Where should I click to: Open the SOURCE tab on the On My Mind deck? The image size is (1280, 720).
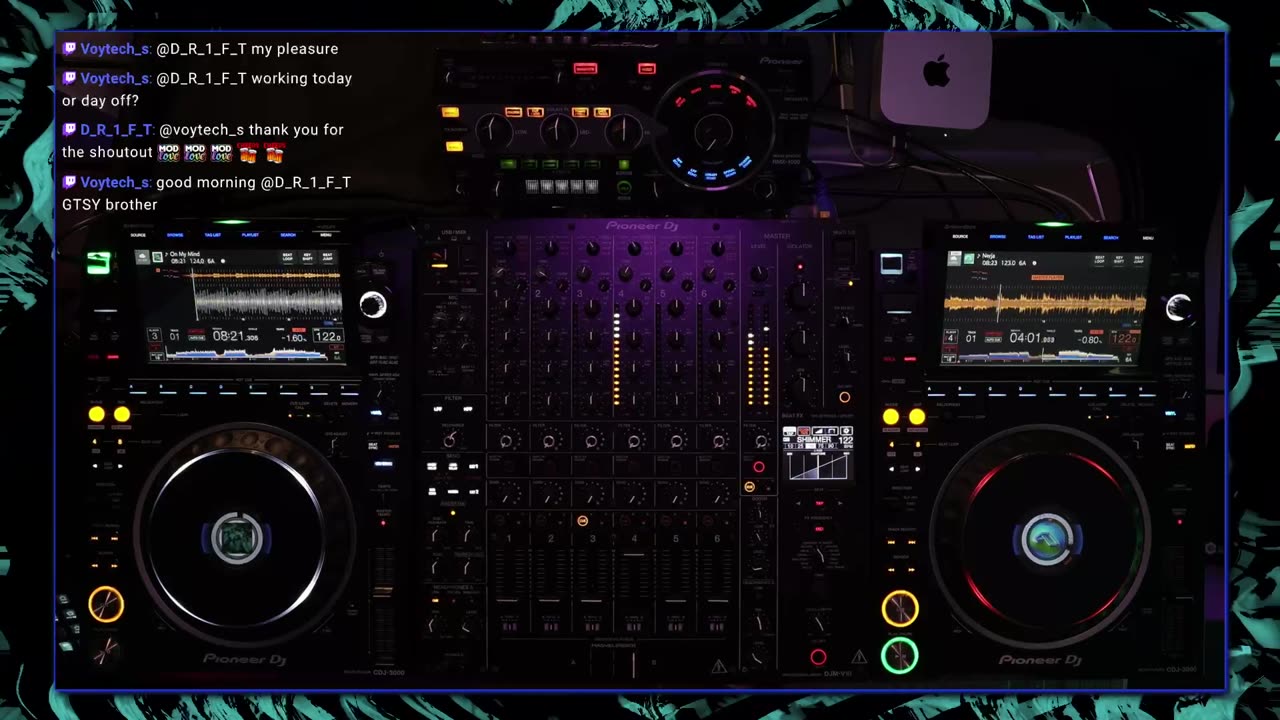pos(138,235)
